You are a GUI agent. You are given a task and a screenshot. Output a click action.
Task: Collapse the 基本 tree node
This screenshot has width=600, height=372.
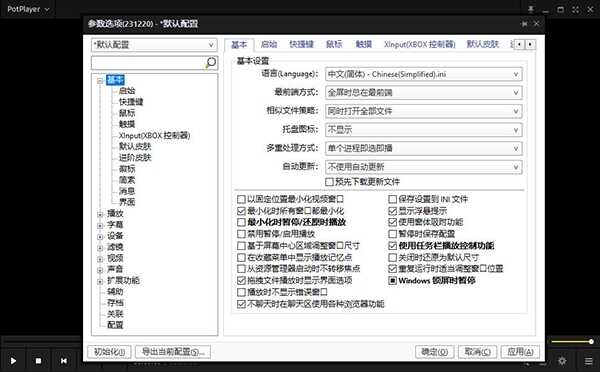point(100,81)
